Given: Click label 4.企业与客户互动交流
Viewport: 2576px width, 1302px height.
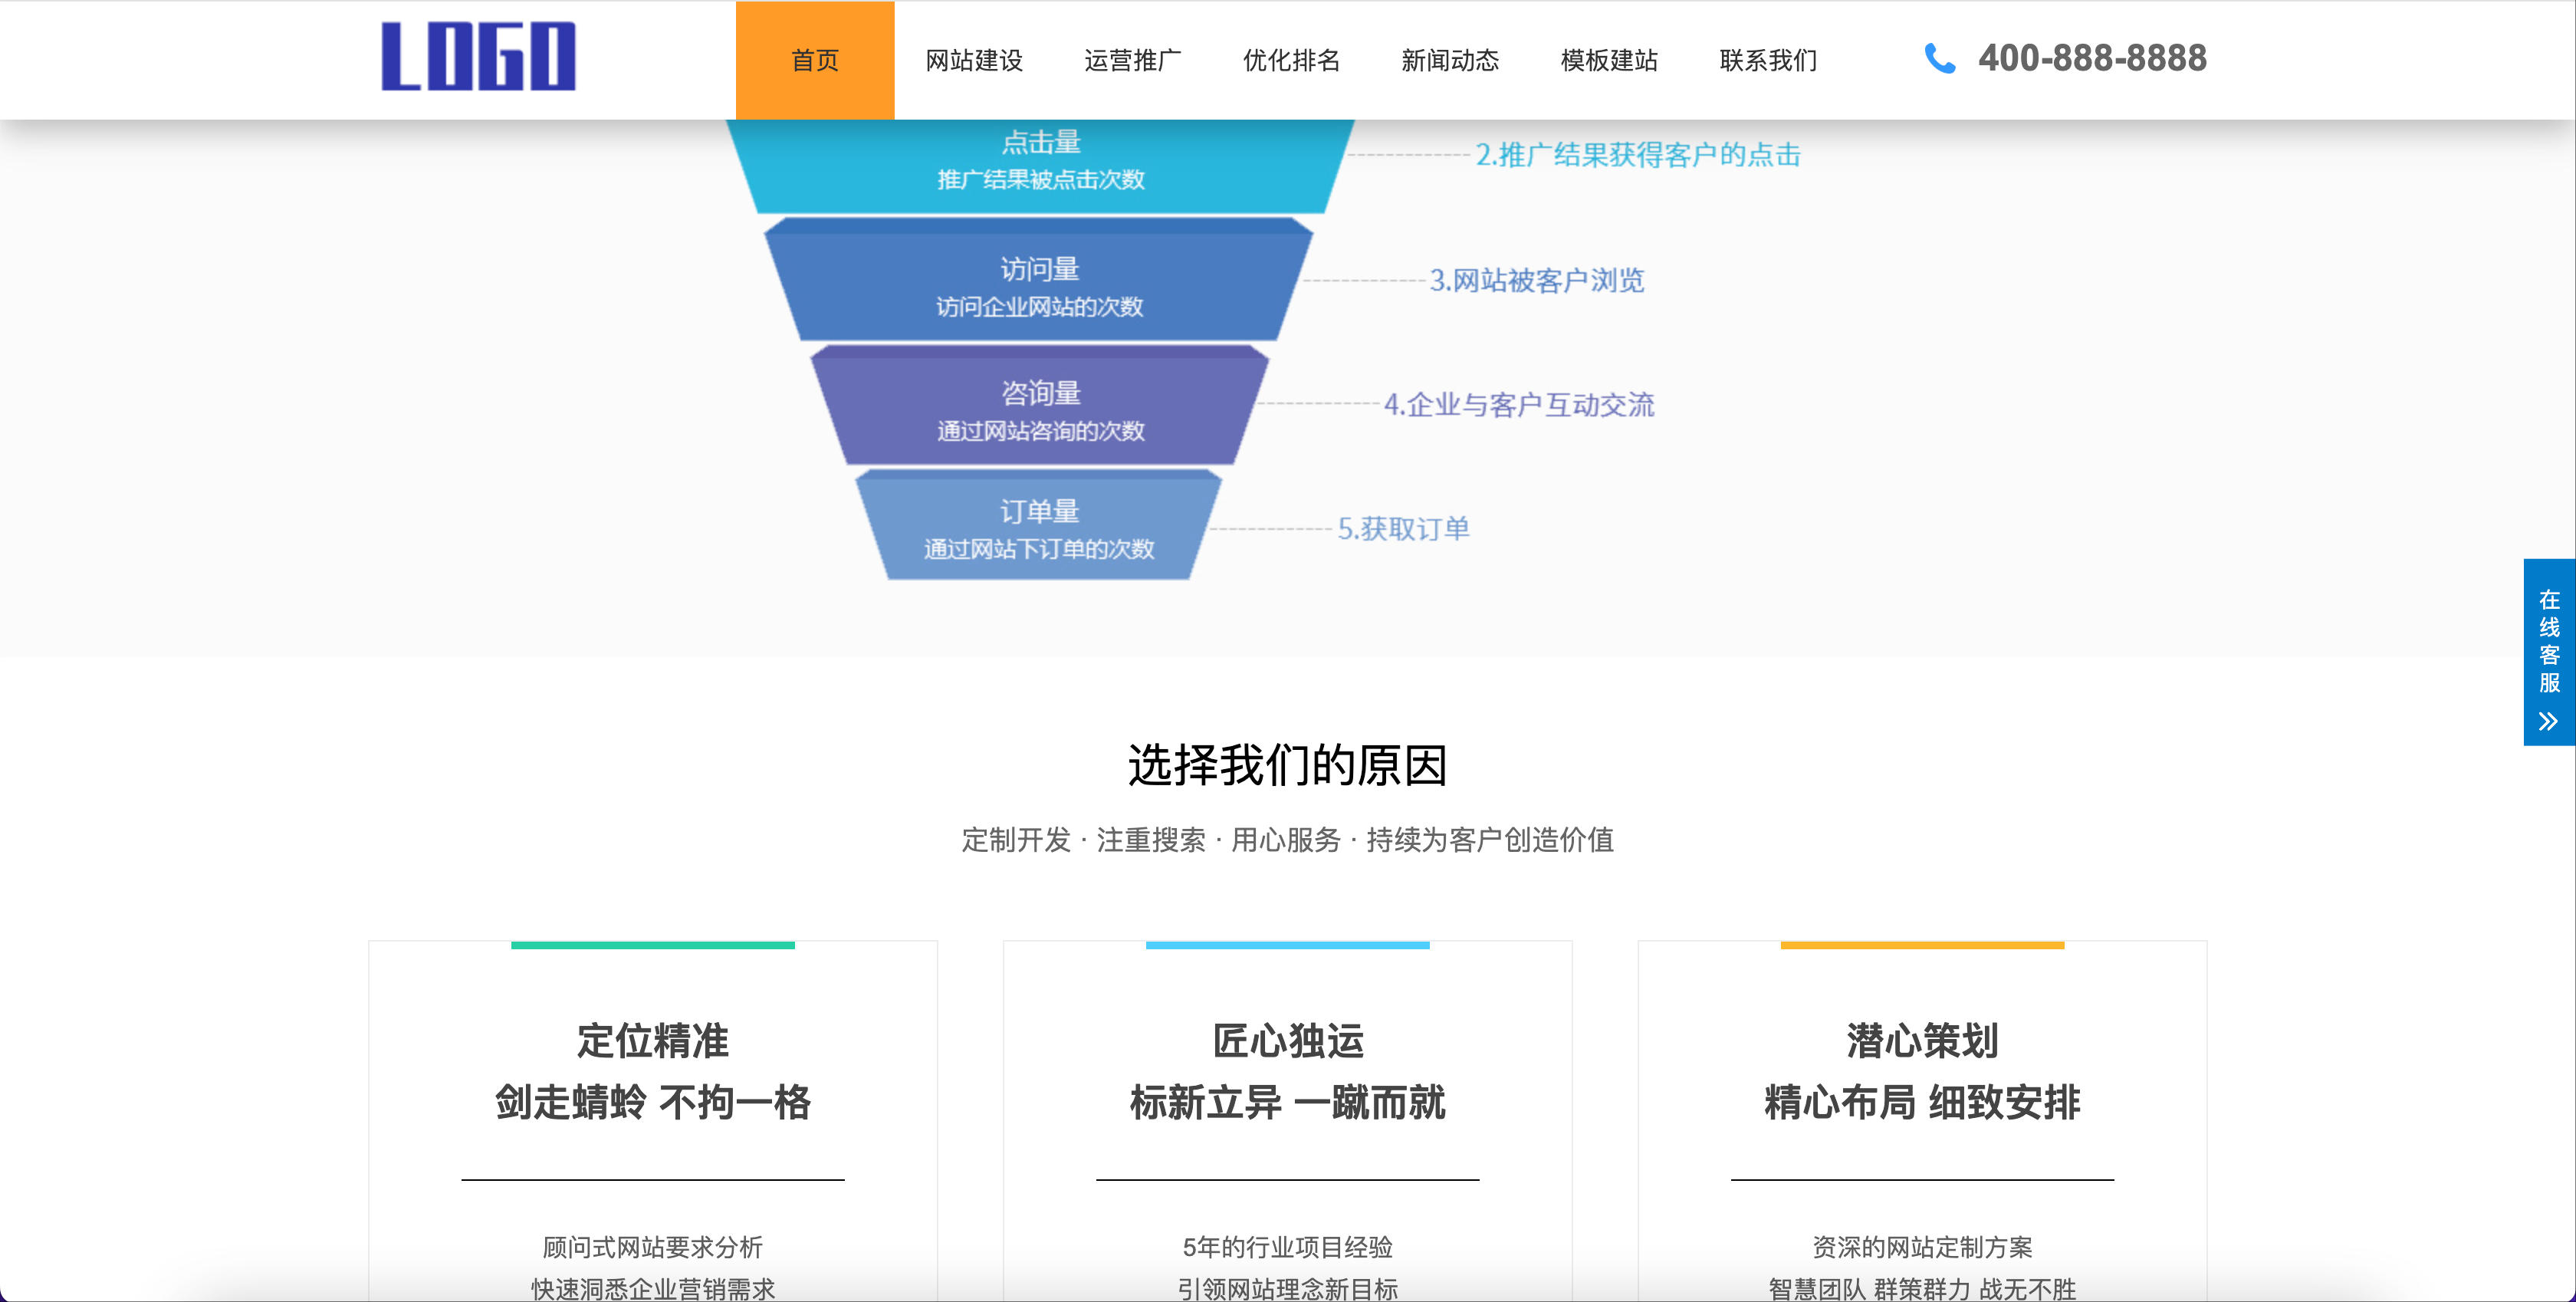Looking at the screenshot, I should pos(1519,405).
